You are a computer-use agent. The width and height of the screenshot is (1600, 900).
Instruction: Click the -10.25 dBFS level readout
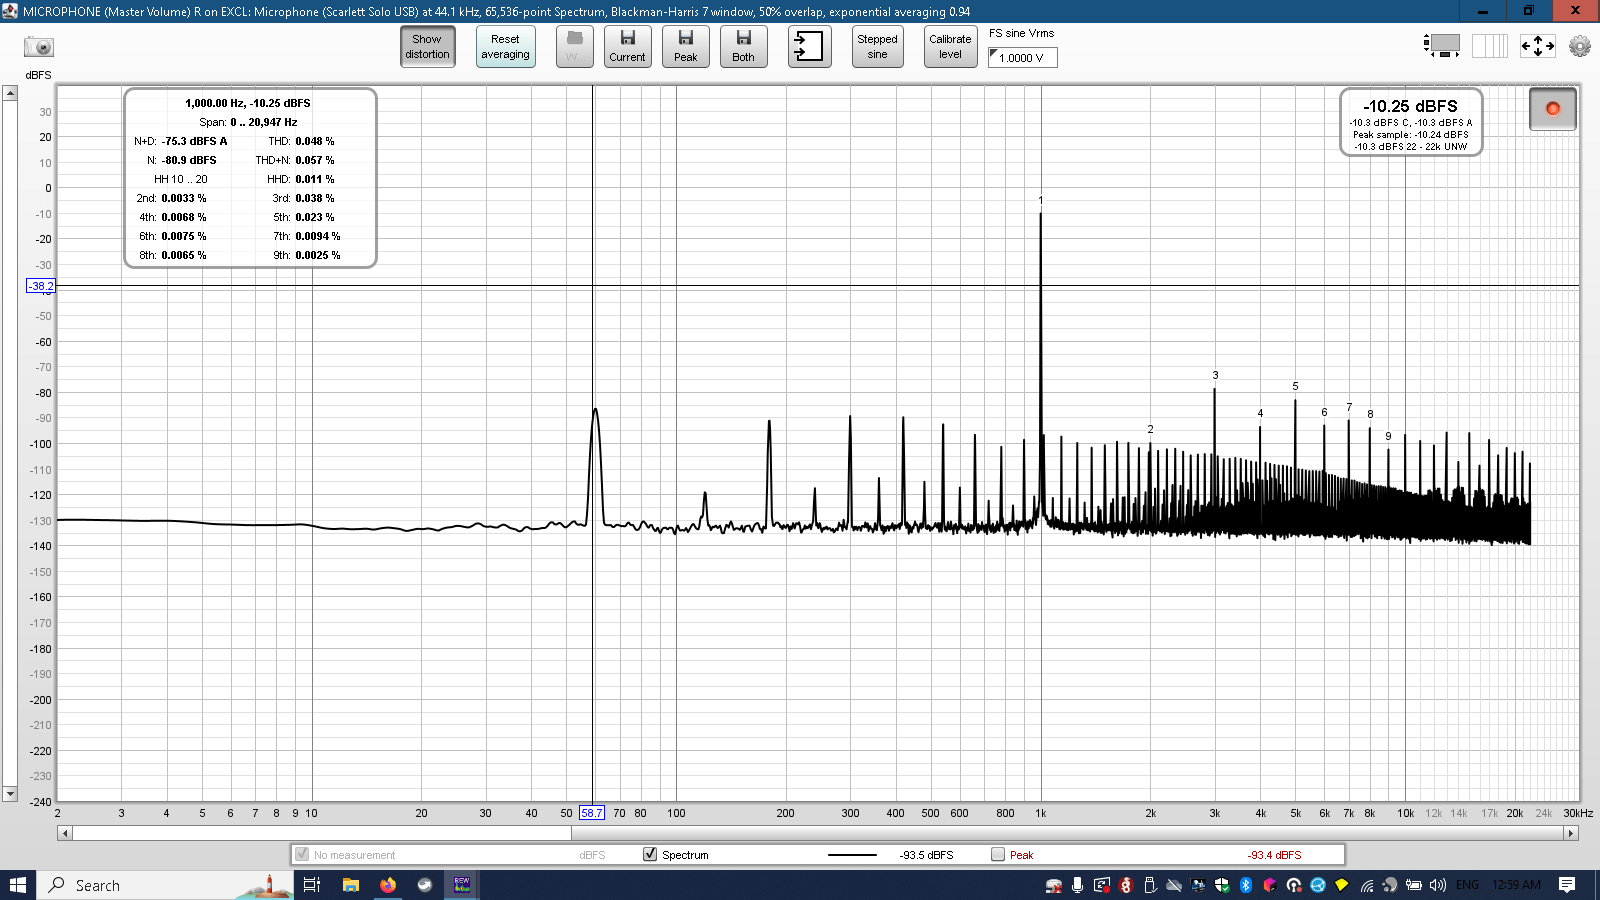point(1410,106)
